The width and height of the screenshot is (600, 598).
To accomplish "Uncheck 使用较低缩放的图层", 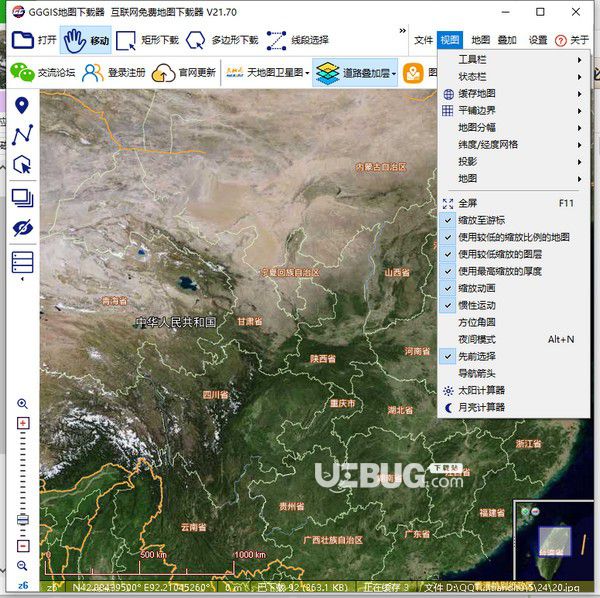I will 513,254.
